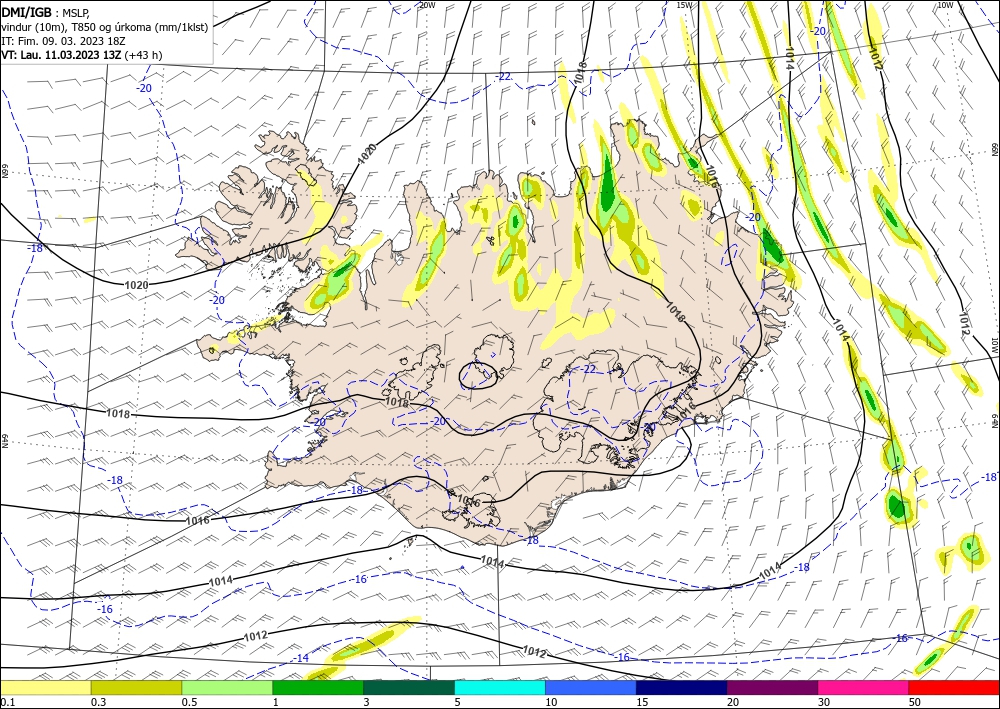Click the blue 10–15 legend swatch
The width and height of the screenshot is (1000, 709).
click(591, 688)
